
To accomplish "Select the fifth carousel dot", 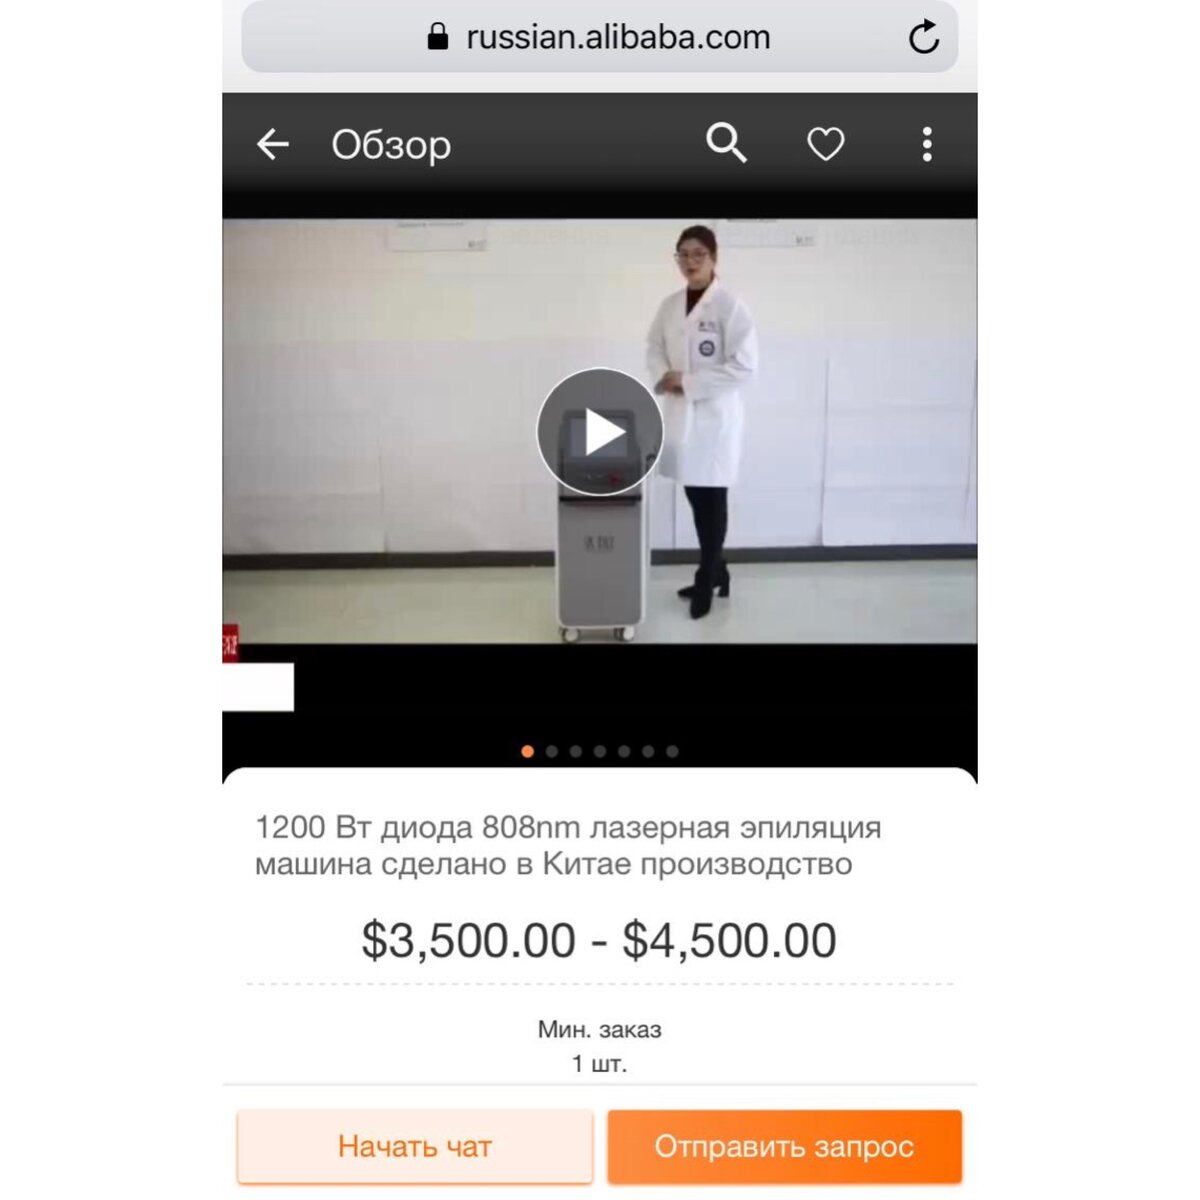I will [624, 751].
